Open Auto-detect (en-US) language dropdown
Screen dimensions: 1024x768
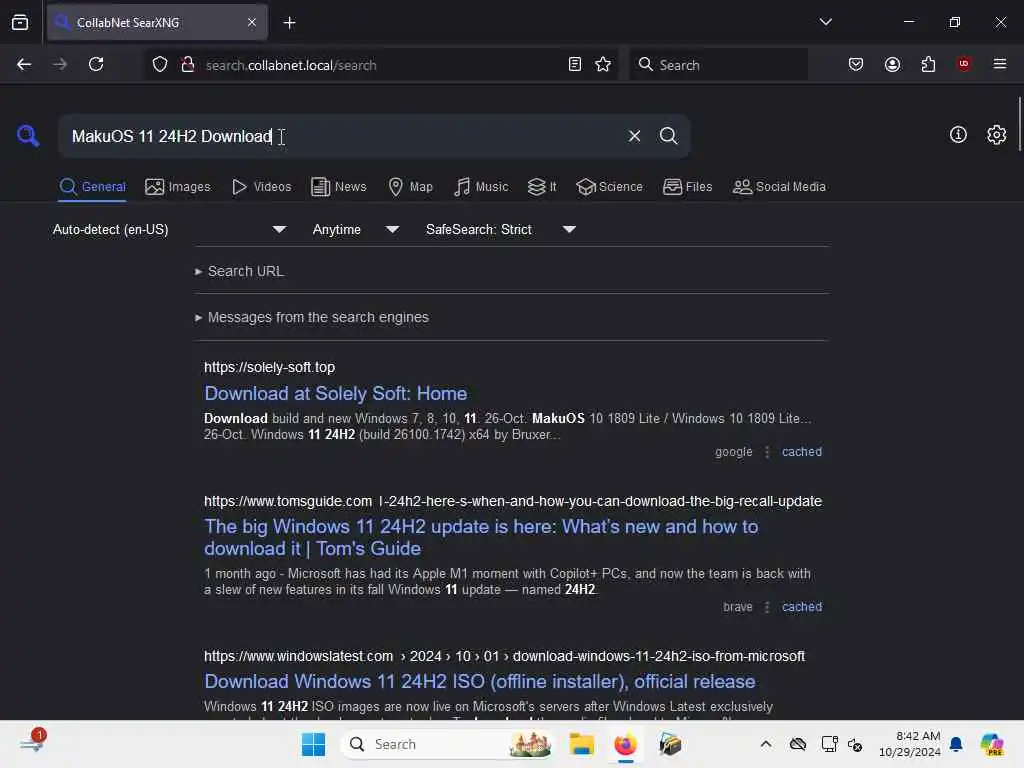click(169, 229)
